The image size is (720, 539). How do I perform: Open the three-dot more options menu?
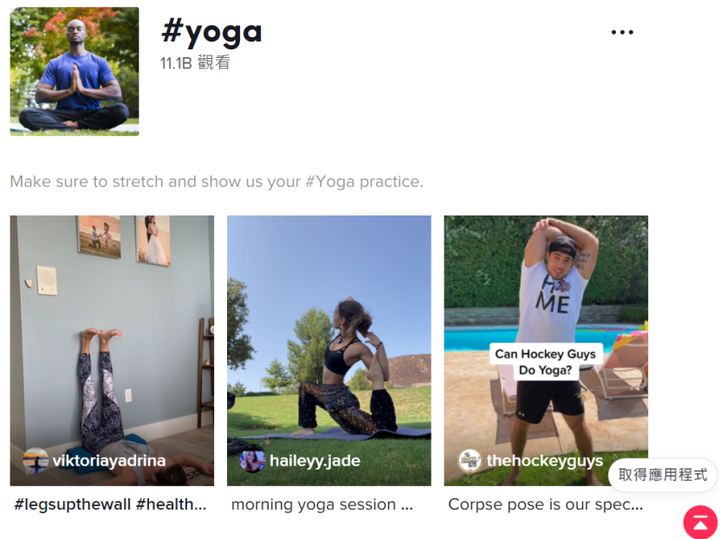(622, 32)
